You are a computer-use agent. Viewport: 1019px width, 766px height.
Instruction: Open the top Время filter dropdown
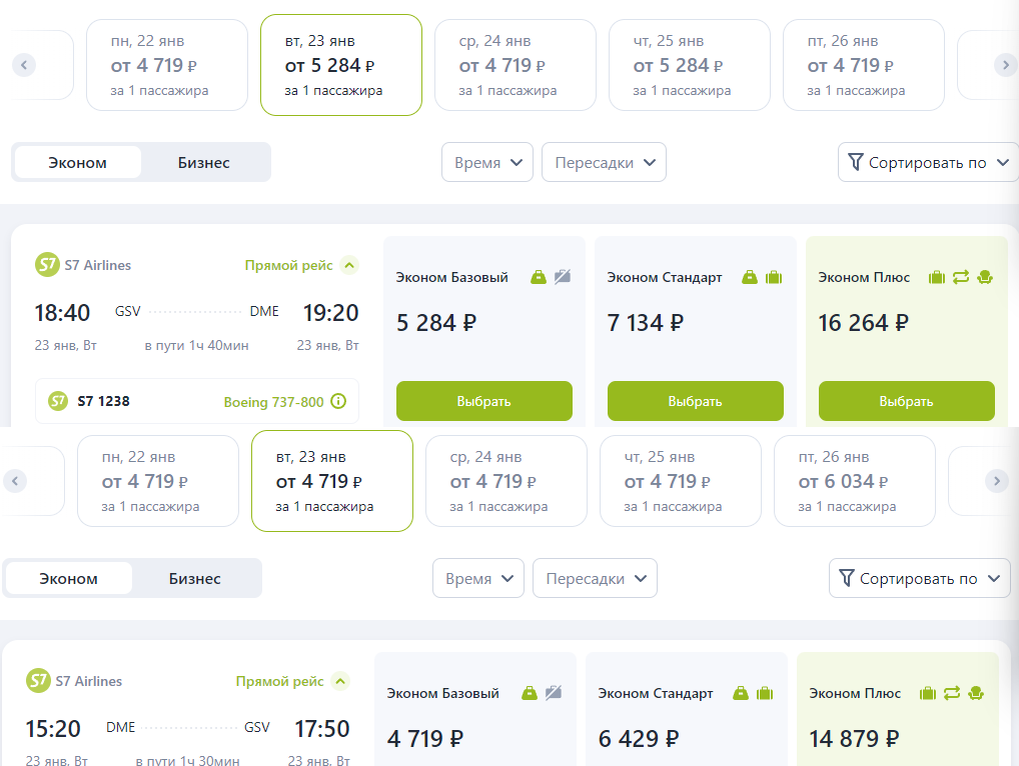click(488, 162)
